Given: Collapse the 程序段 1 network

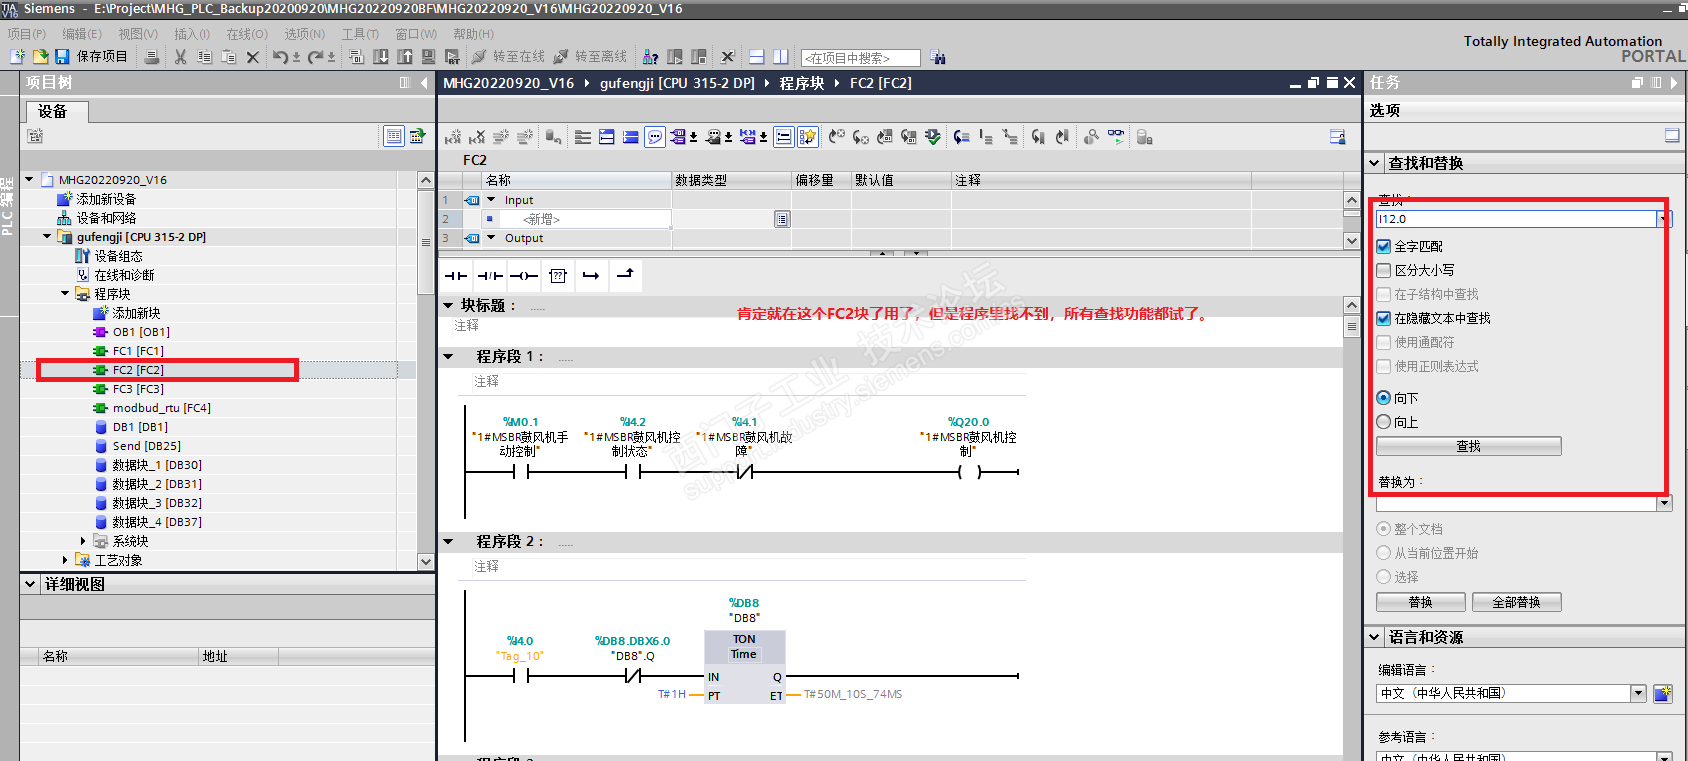Looking at the screenshot, I should (x=448, y=357).
